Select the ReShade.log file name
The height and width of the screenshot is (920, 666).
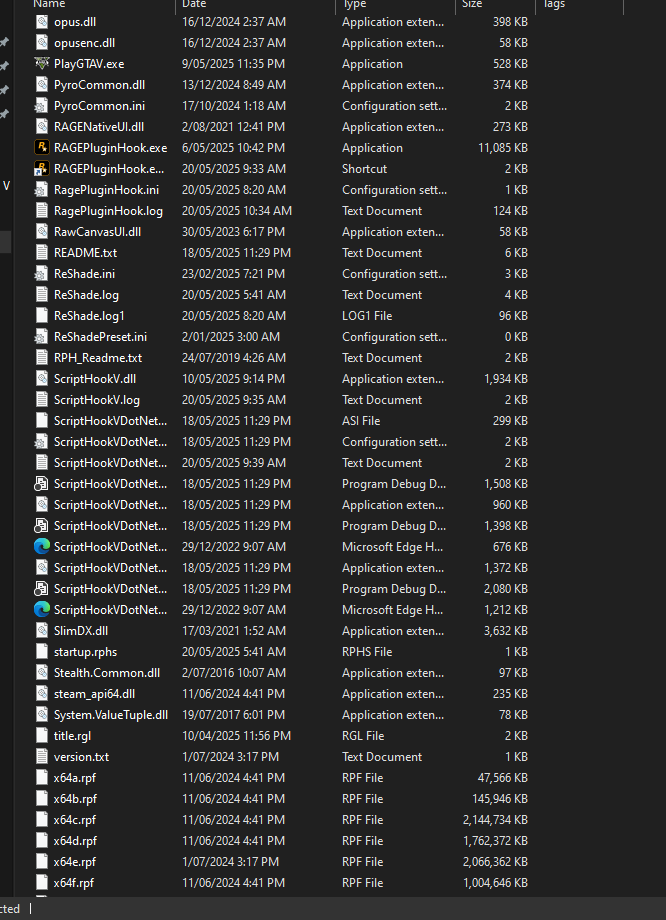[86, 295]
